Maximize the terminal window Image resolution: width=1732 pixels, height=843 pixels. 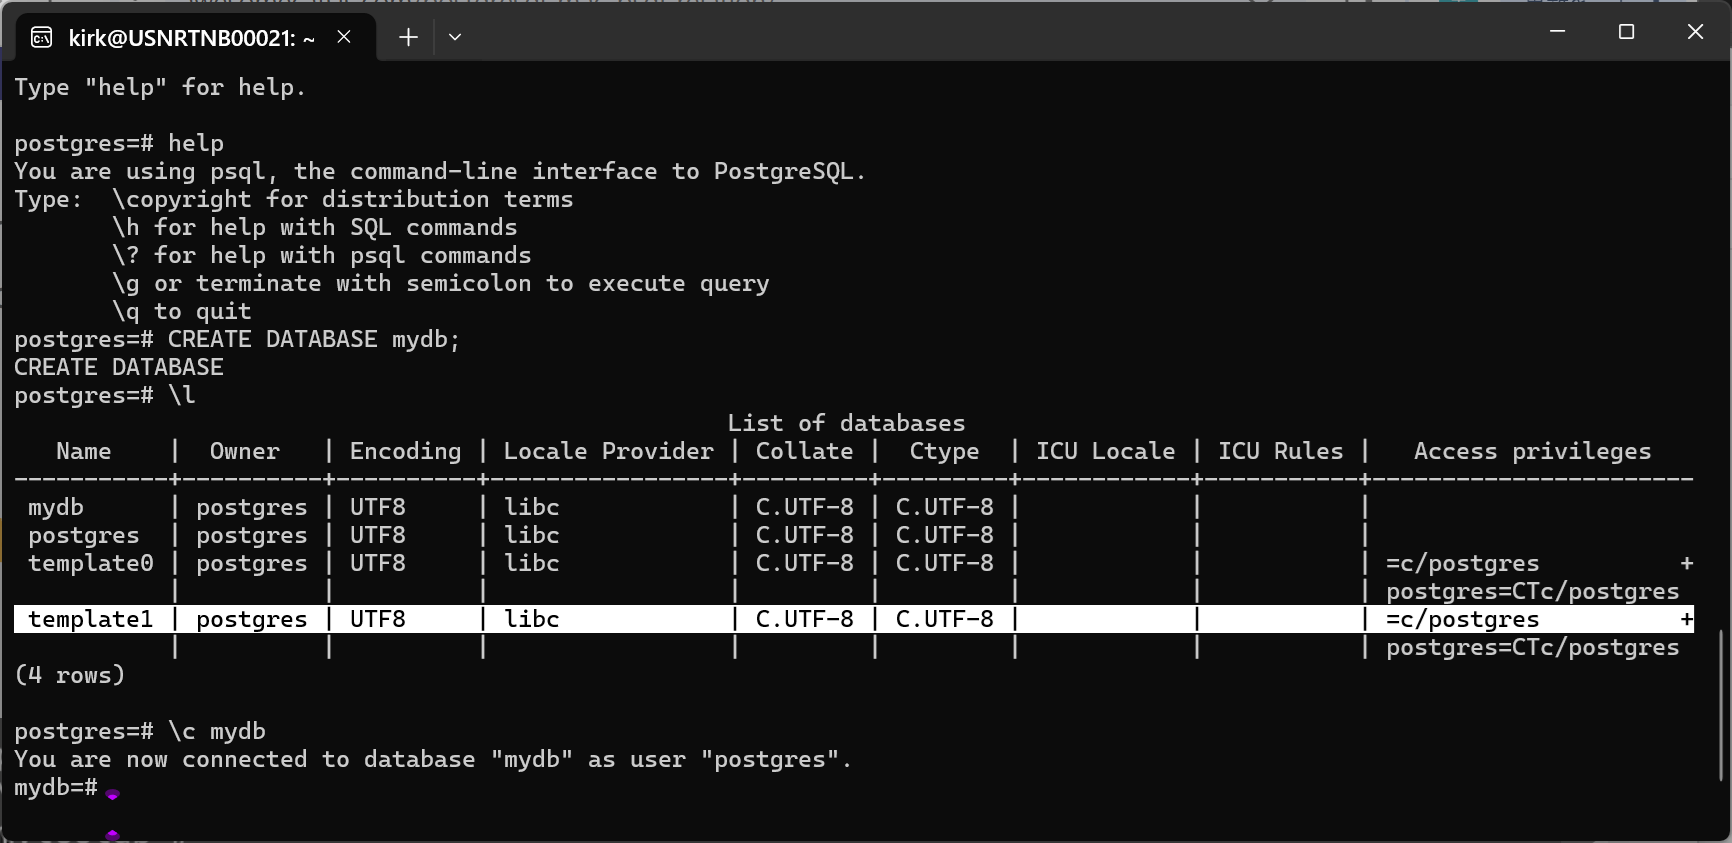pos(1626,32)
